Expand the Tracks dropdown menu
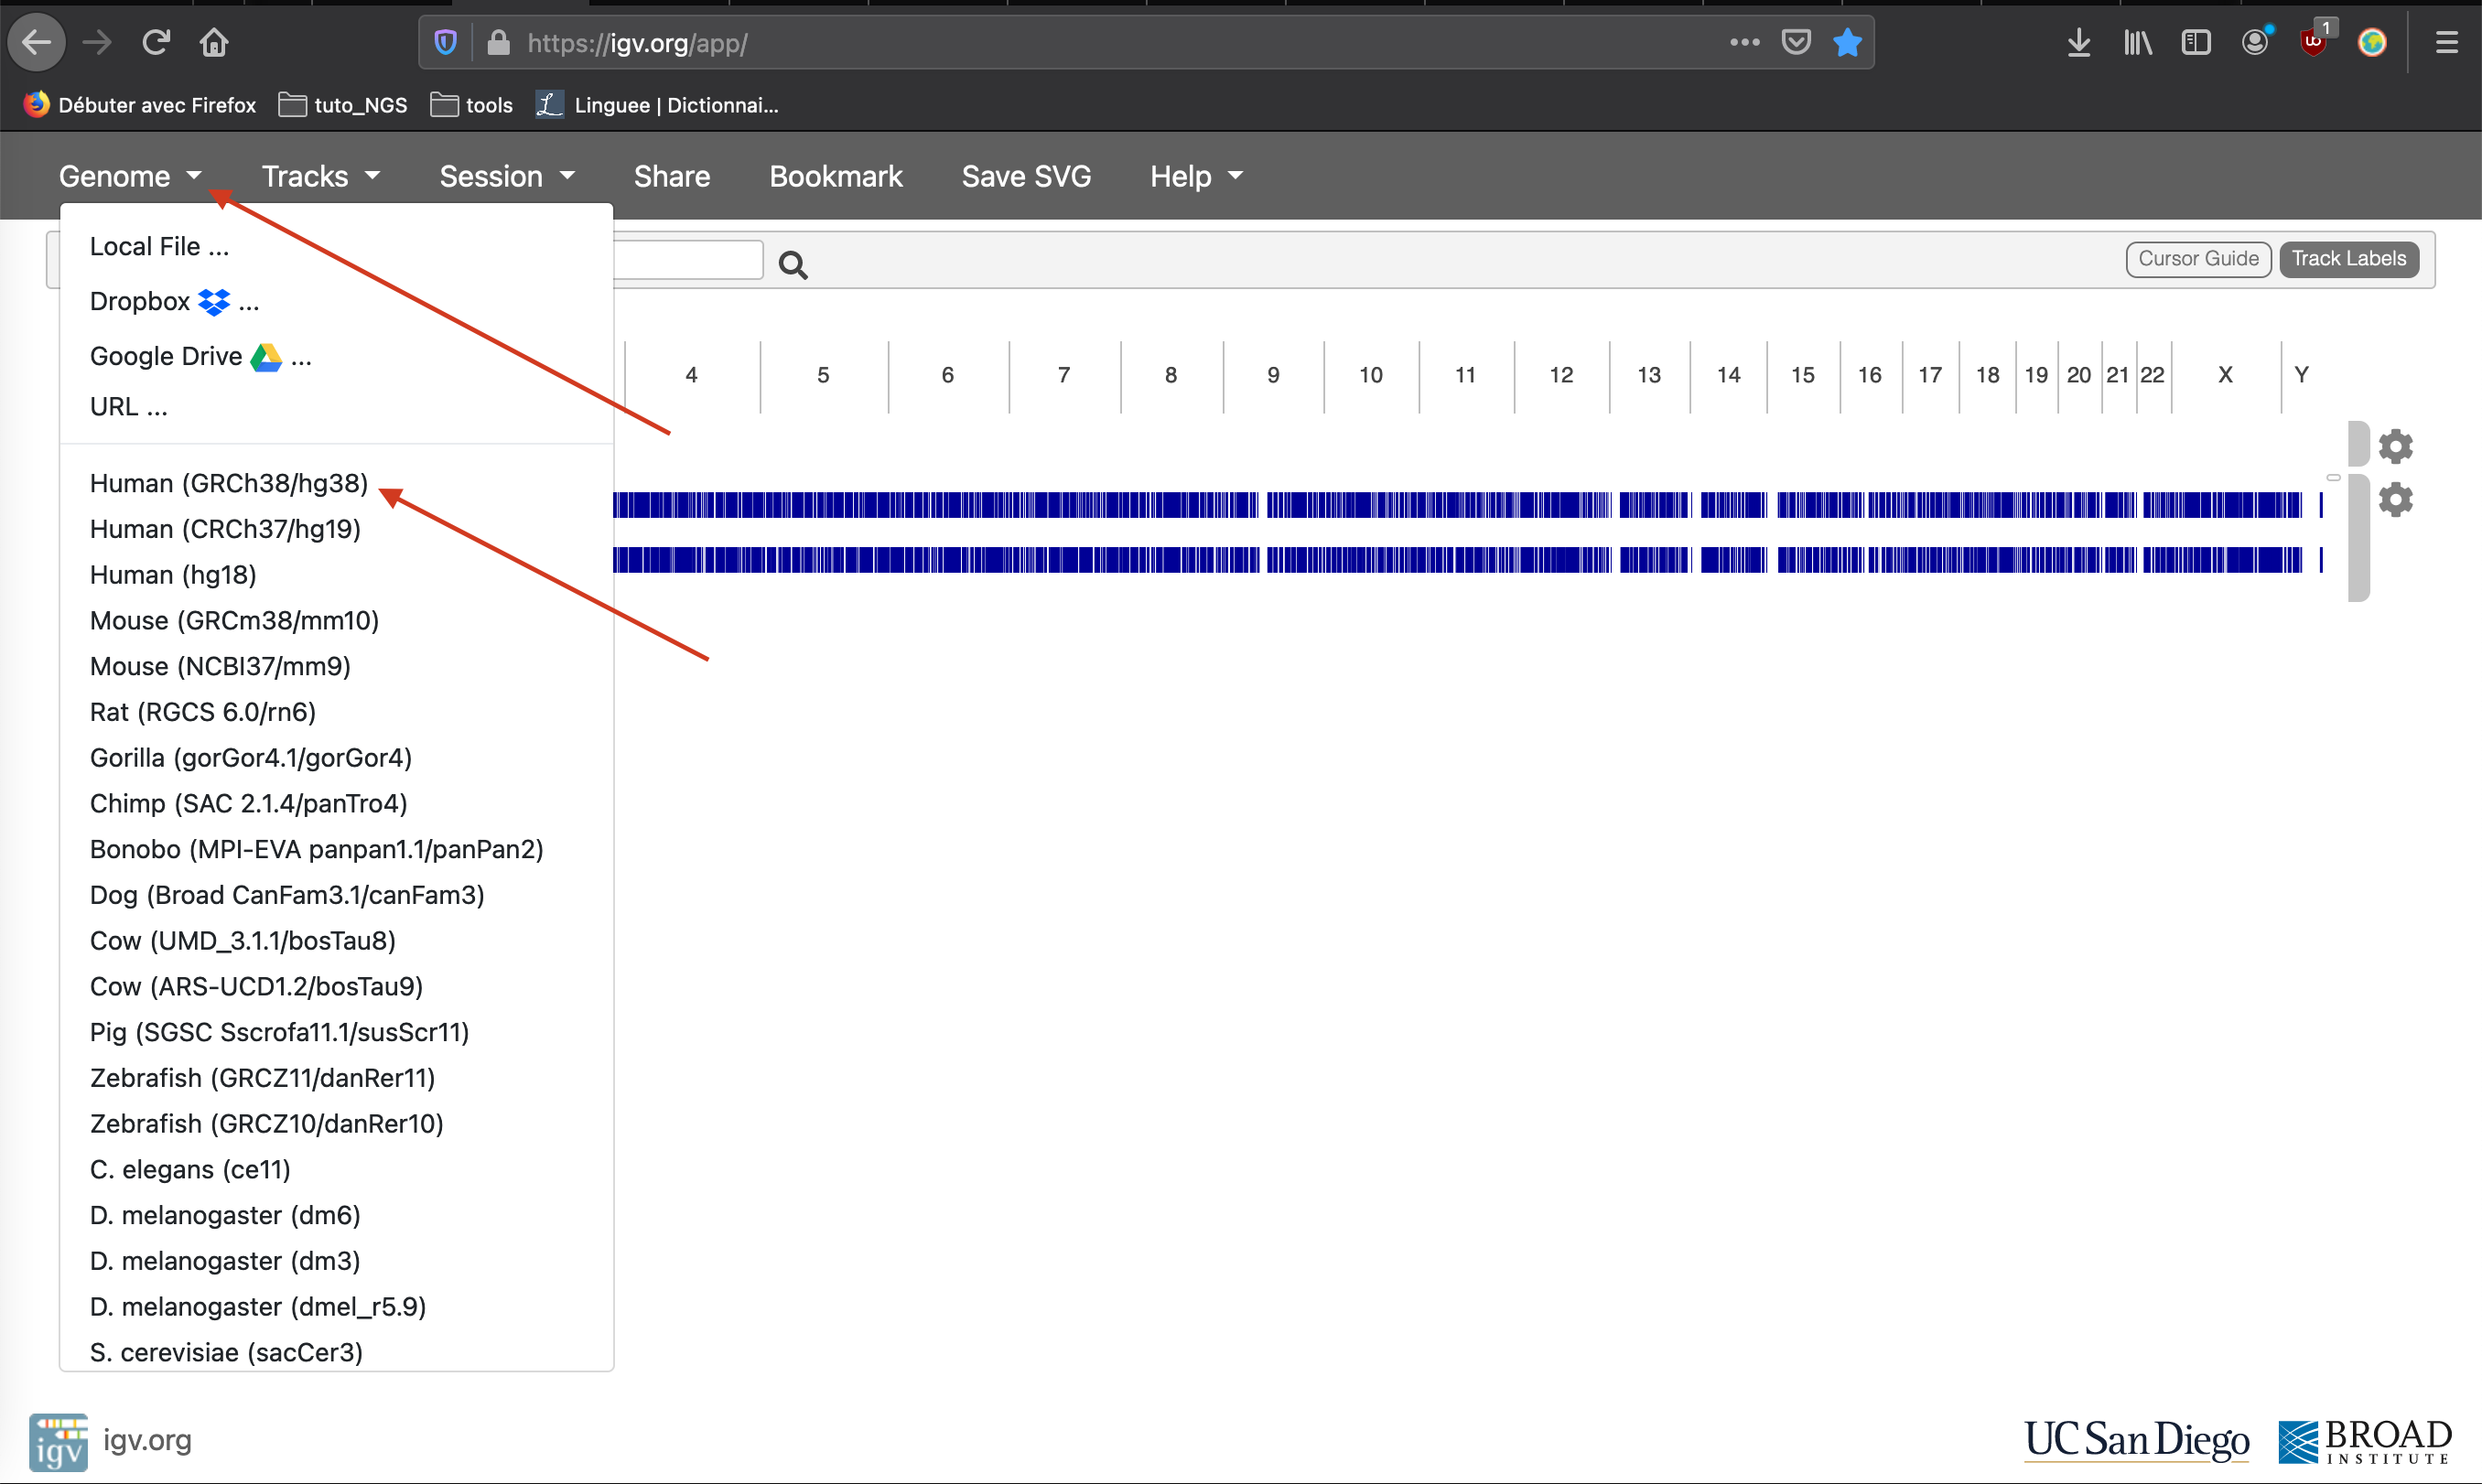This screenshot has width=2482, height=1484. coord(320,177)
